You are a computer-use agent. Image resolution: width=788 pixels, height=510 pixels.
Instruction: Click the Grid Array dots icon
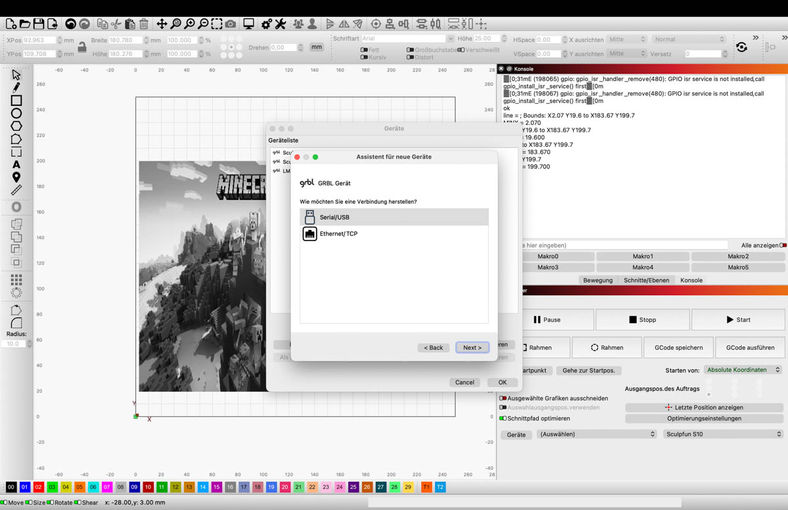point(16,279)
